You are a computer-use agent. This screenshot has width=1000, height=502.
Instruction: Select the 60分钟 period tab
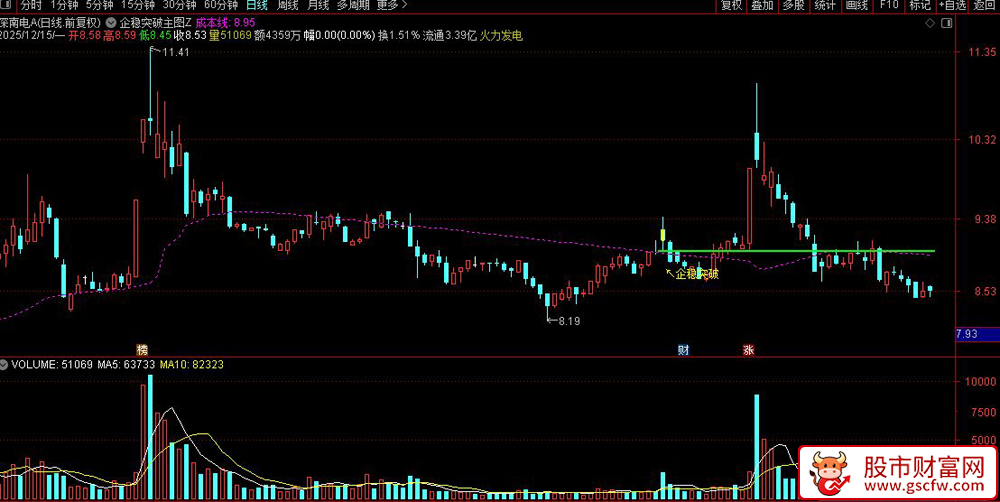click(221, 5)
